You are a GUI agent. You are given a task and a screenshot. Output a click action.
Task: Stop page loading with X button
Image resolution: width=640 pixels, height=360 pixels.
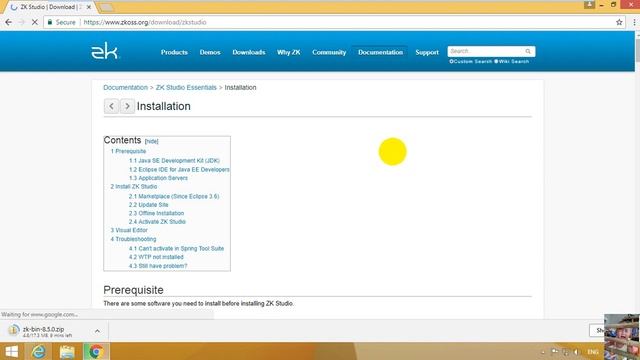(x=35, y=22)
